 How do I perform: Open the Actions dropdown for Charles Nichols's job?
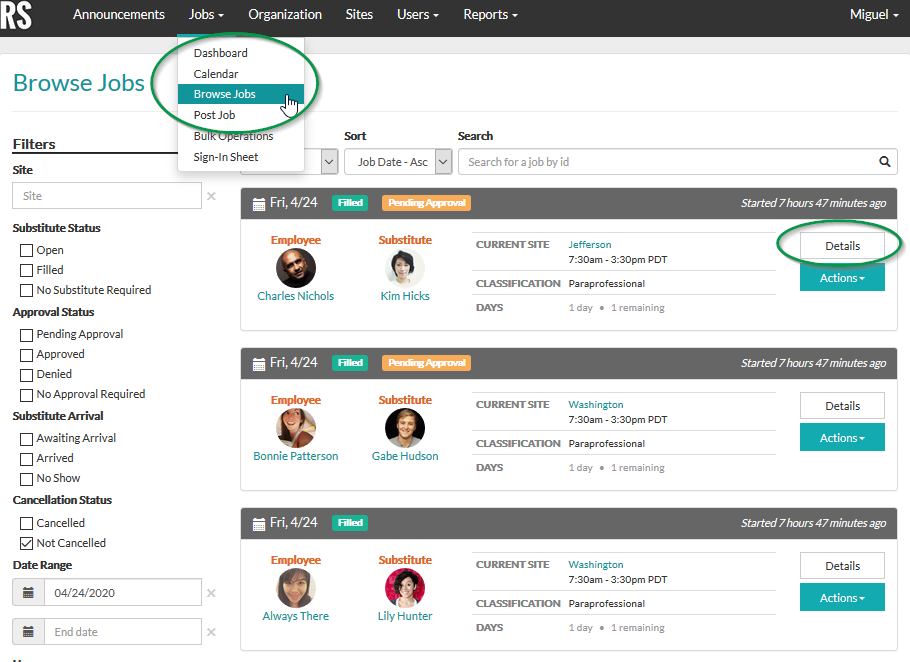[841, 278]
